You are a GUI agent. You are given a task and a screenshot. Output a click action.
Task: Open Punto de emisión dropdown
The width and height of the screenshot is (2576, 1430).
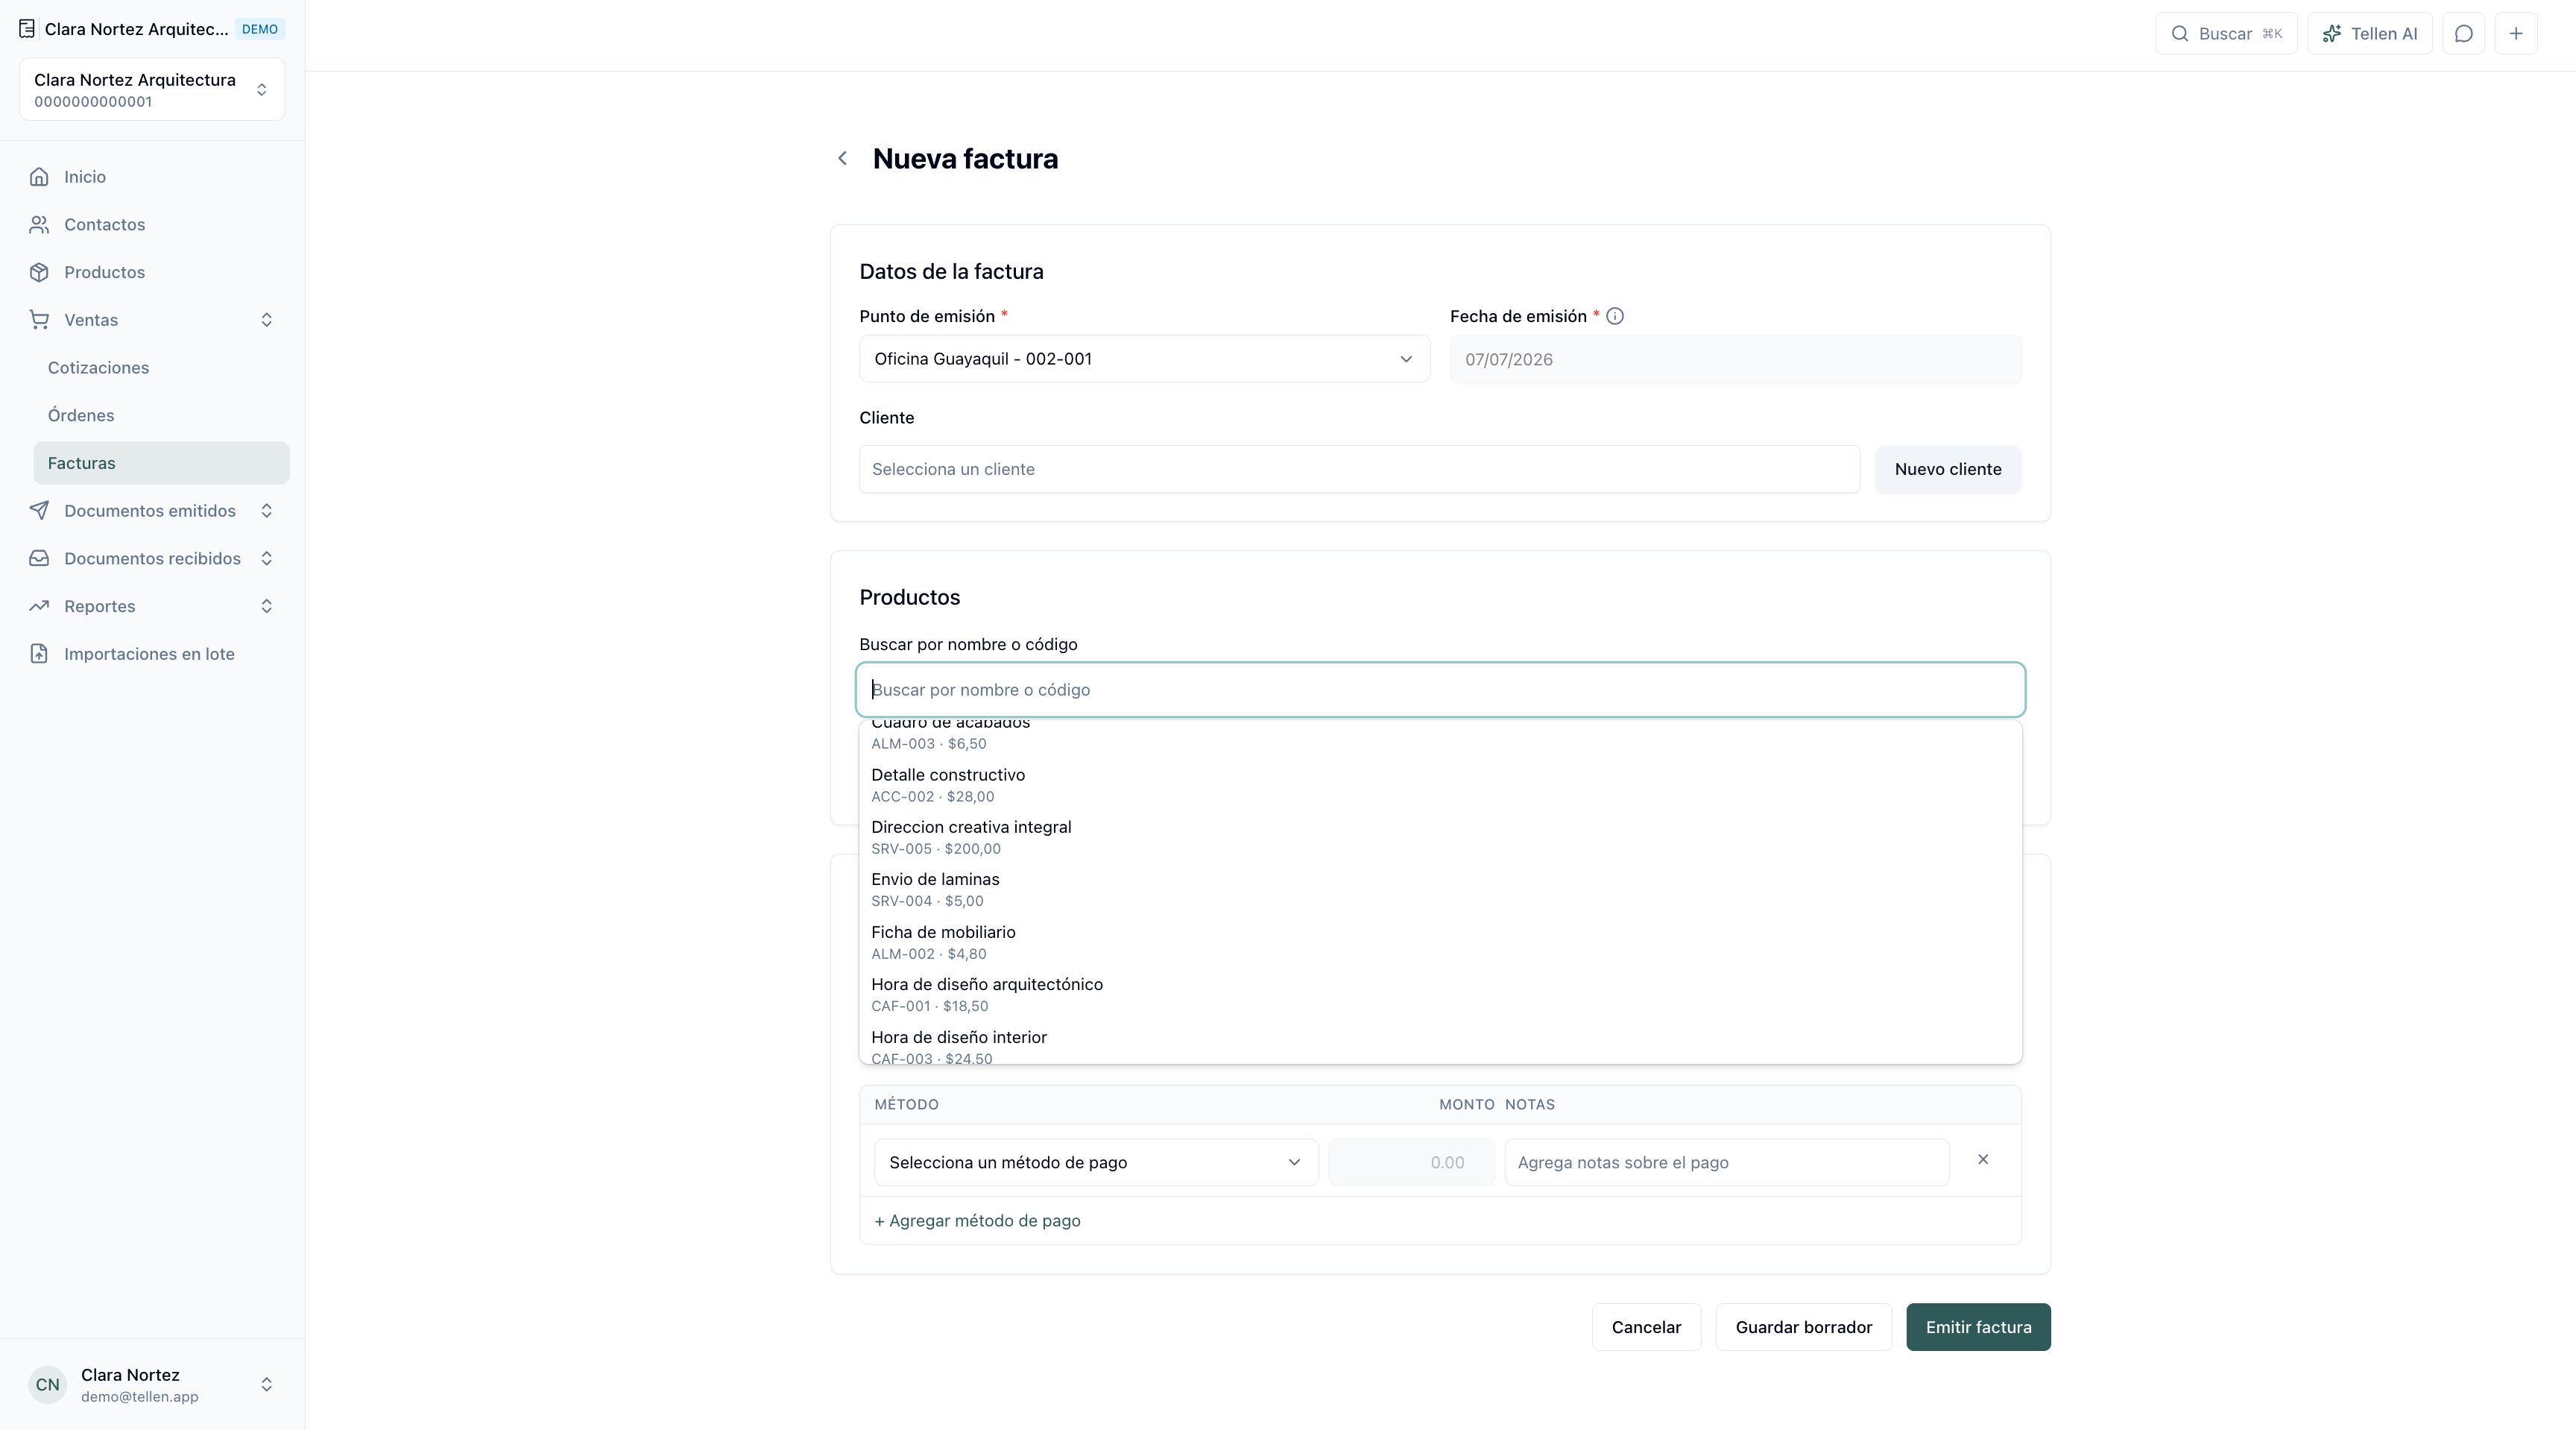point(1144,359)
